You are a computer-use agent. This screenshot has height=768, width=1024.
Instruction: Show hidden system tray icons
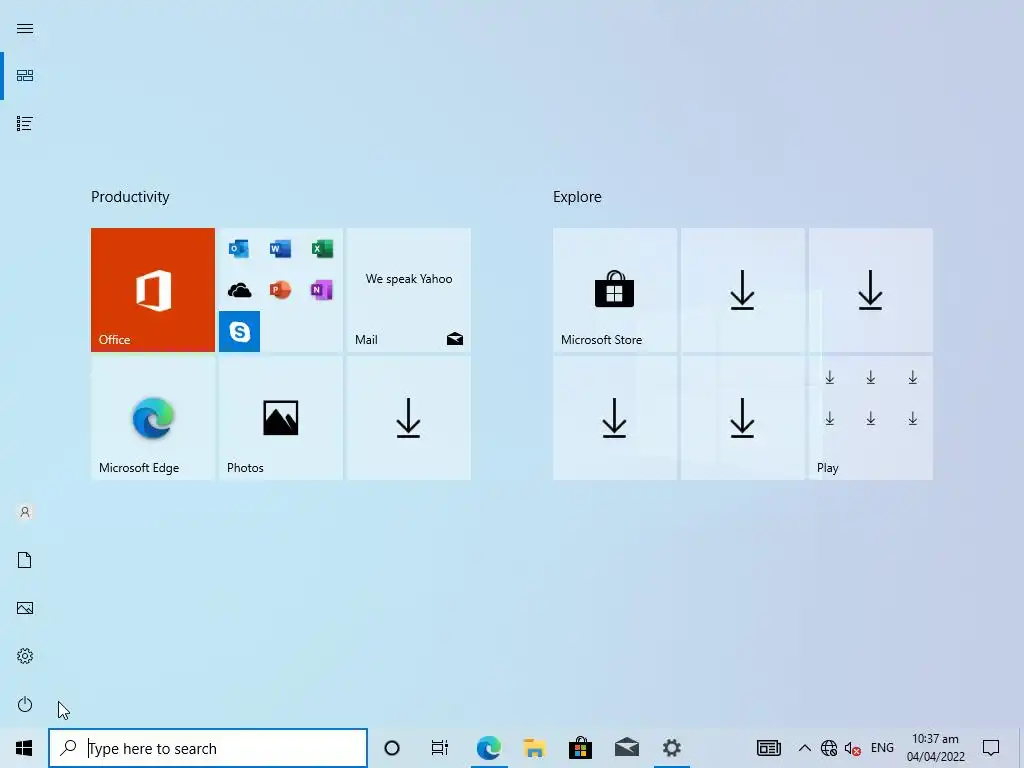point(805,748)
